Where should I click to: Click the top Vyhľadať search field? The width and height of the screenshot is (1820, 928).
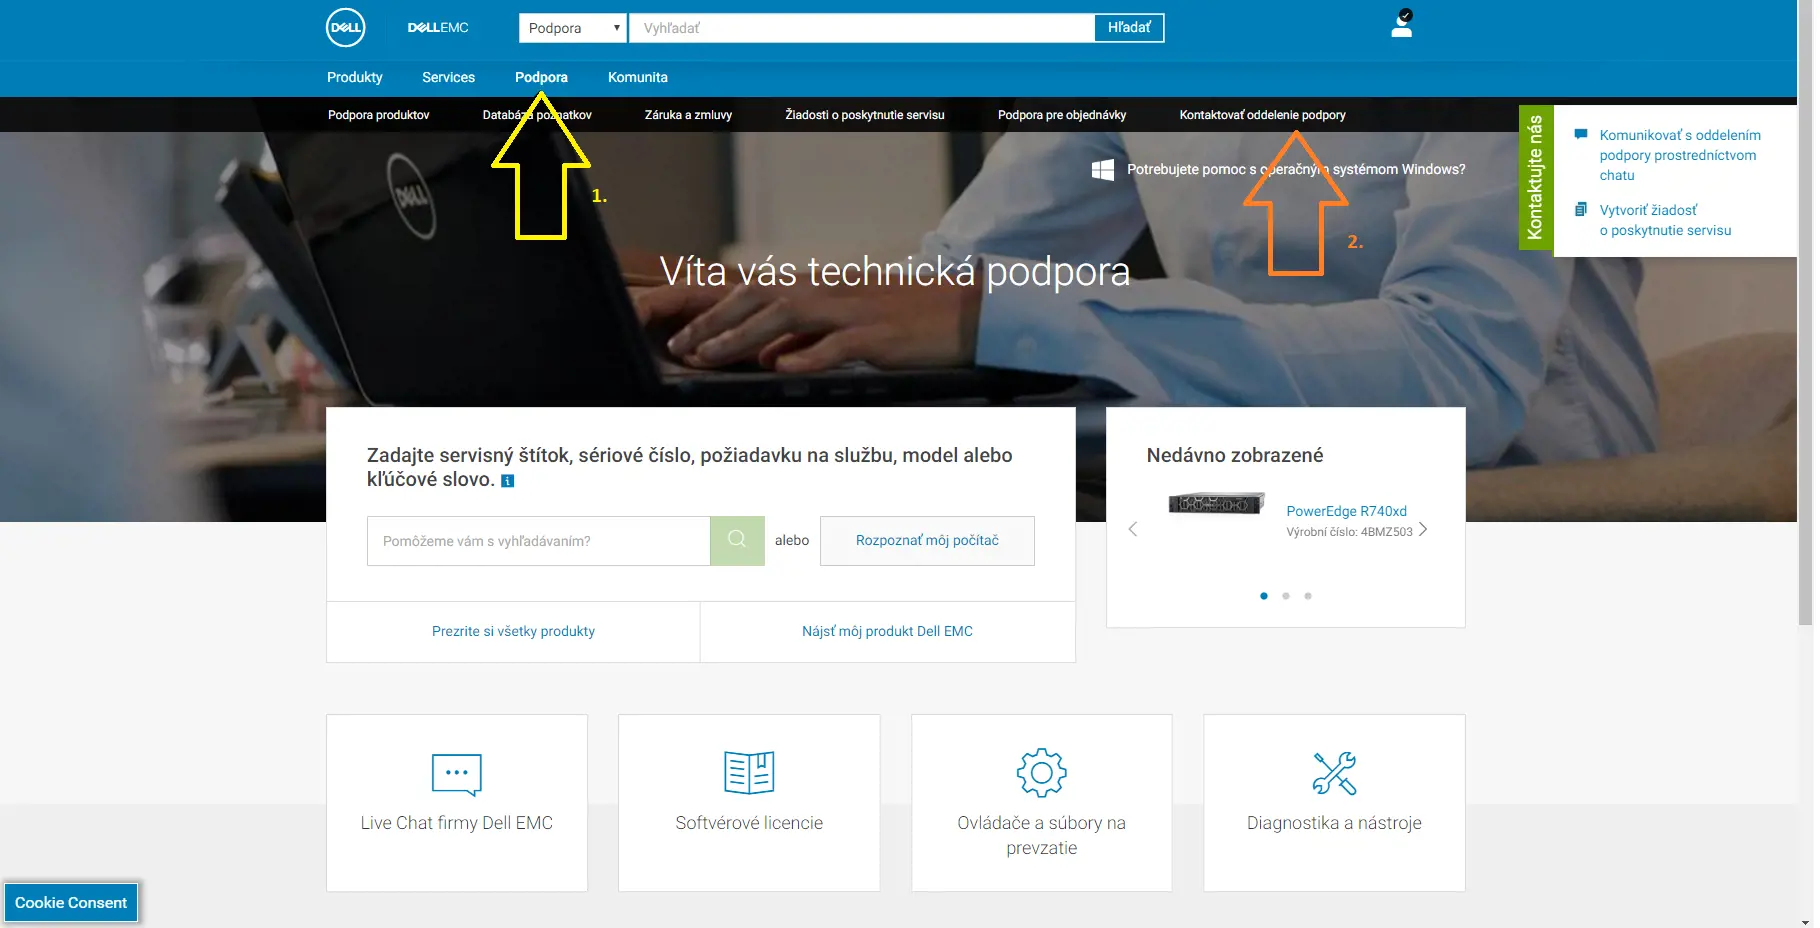tap(861, 28)
